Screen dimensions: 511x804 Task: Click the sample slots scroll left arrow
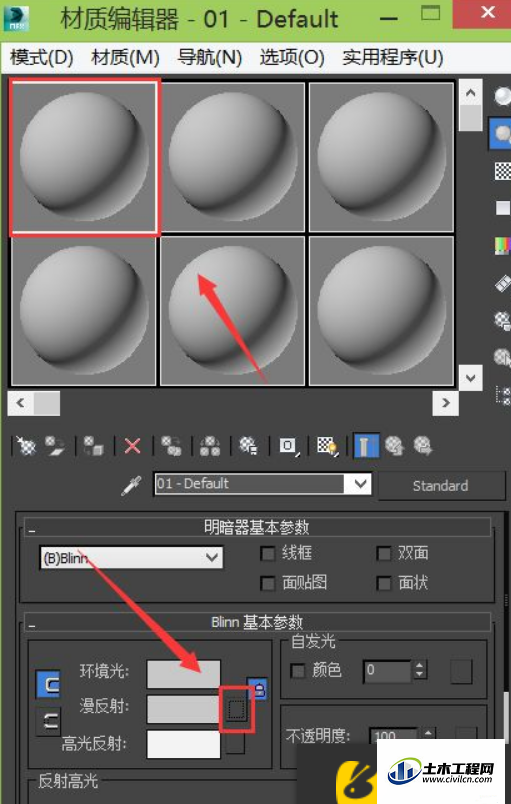(x=21, y=403)
